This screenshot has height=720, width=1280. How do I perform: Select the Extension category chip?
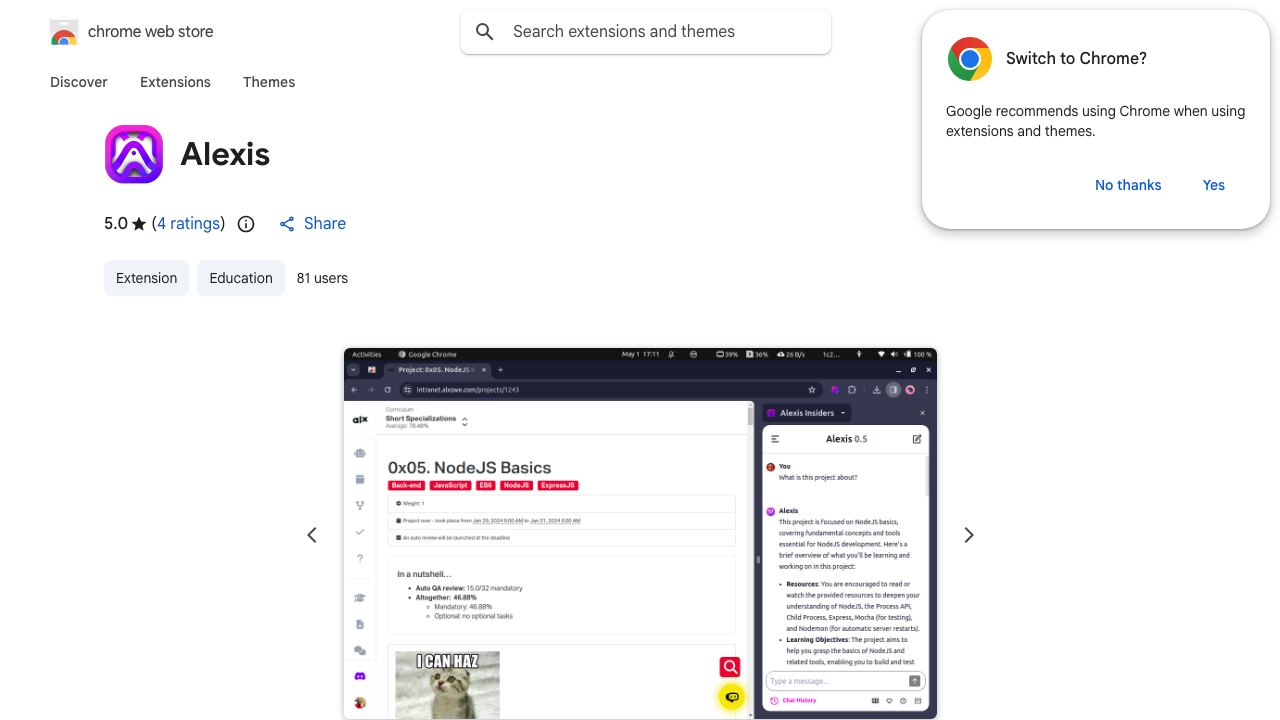146,278
